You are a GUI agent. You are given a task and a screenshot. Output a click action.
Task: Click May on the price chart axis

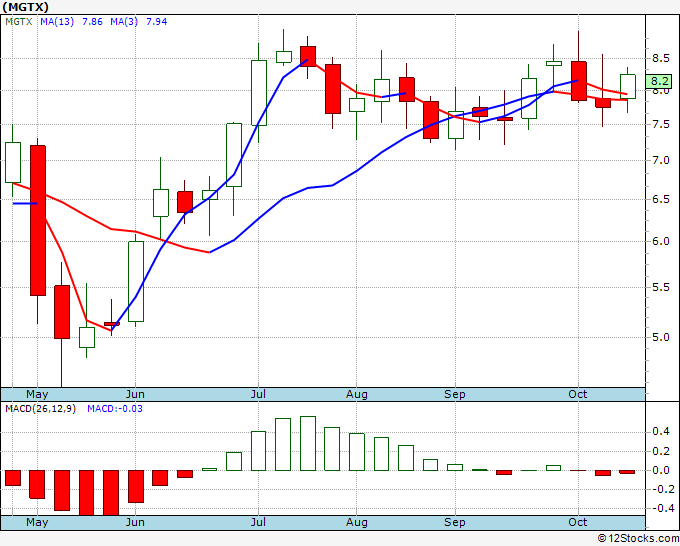tap(37, 394)
